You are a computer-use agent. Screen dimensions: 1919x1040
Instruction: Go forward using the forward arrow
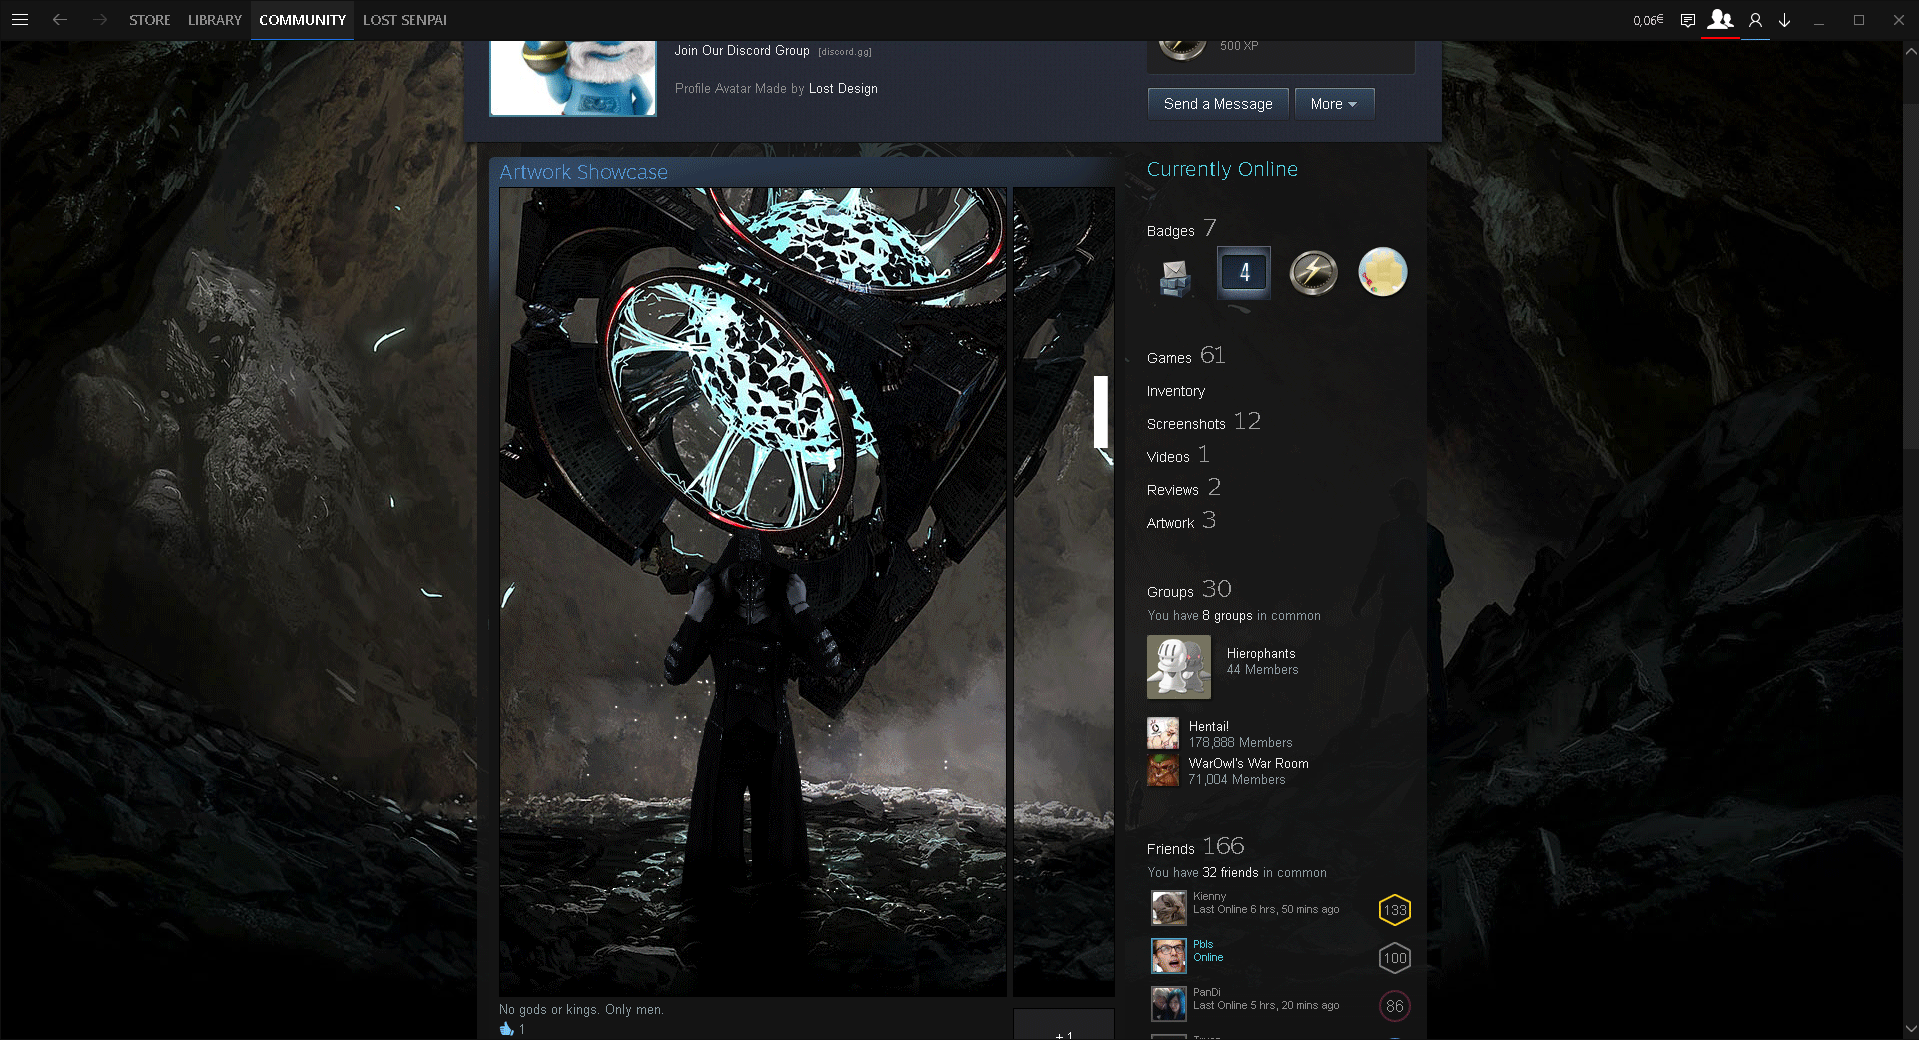99,20
